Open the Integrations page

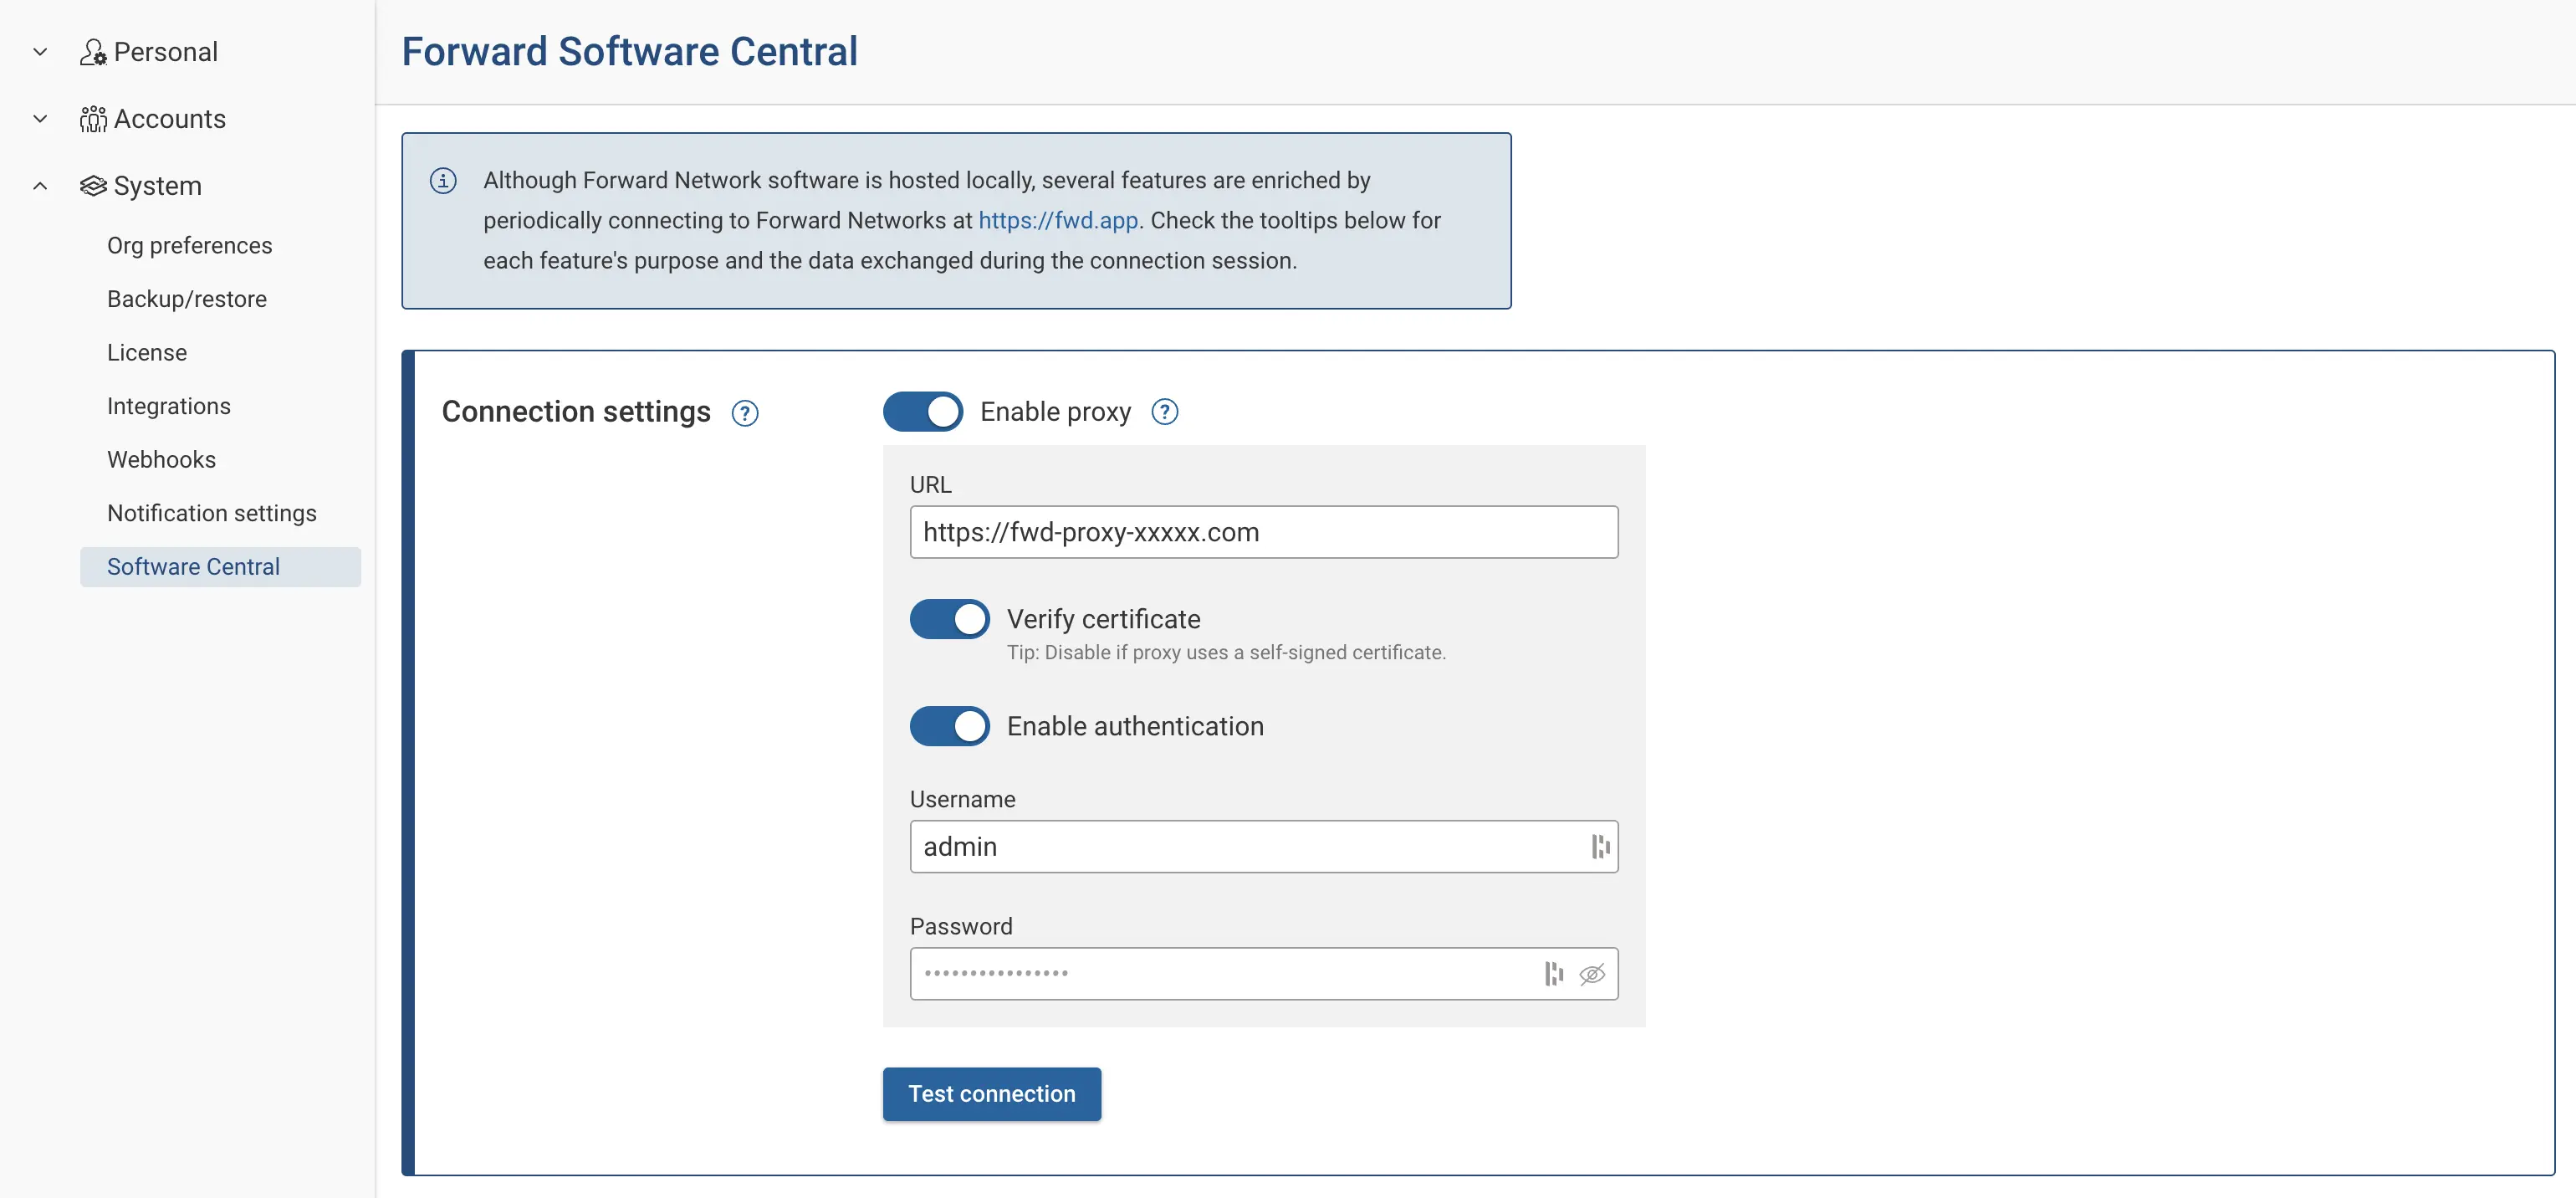(169, 406)
